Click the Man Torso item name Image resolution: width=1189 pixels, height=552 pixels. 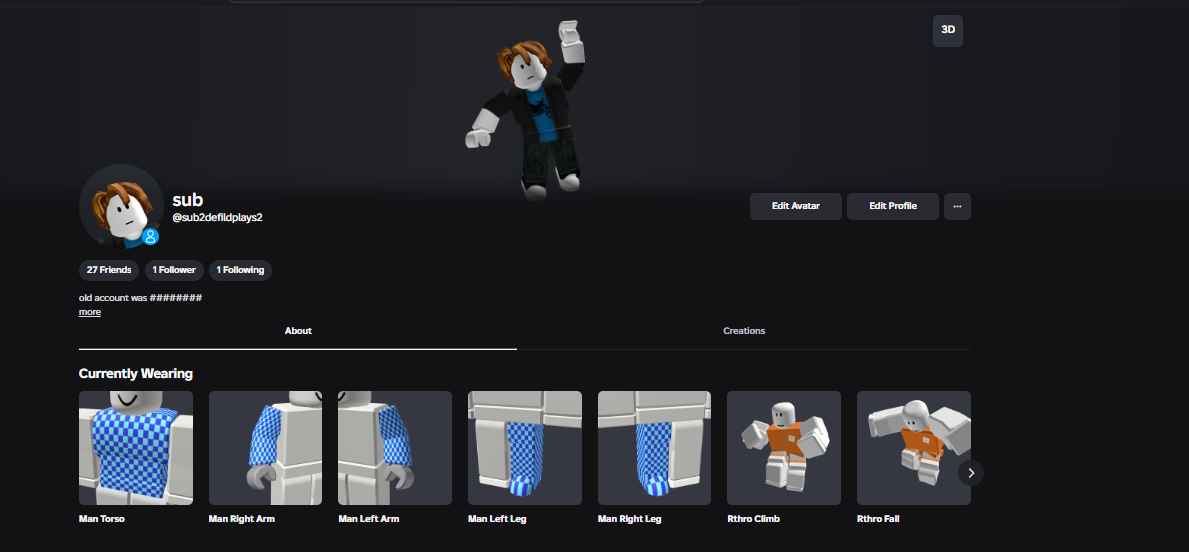point(102,519)
